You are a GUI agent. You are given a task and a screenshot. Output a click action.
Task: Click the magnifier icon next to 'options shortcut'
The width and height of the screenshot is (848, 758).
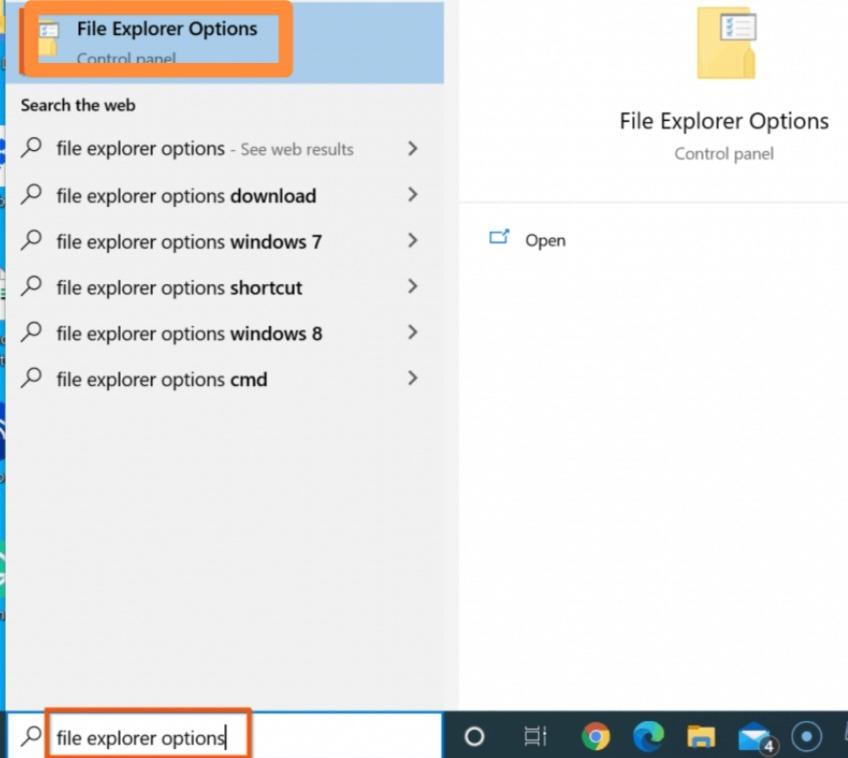click(x=31, y=286)
